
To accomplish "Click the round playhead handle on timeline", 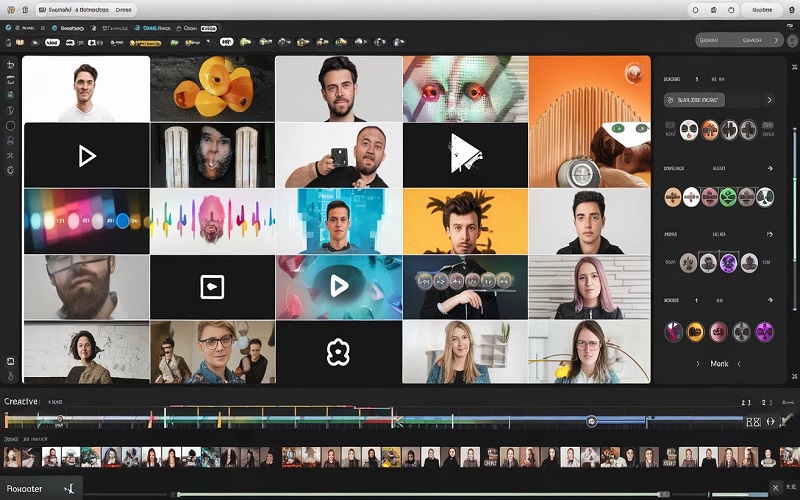I will coord(591,422).
